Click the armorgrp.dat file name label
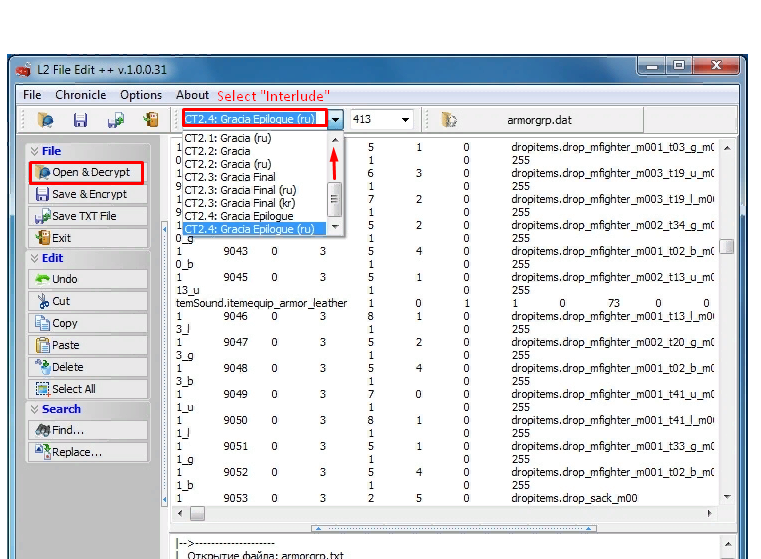 click(x=539, y=120)
